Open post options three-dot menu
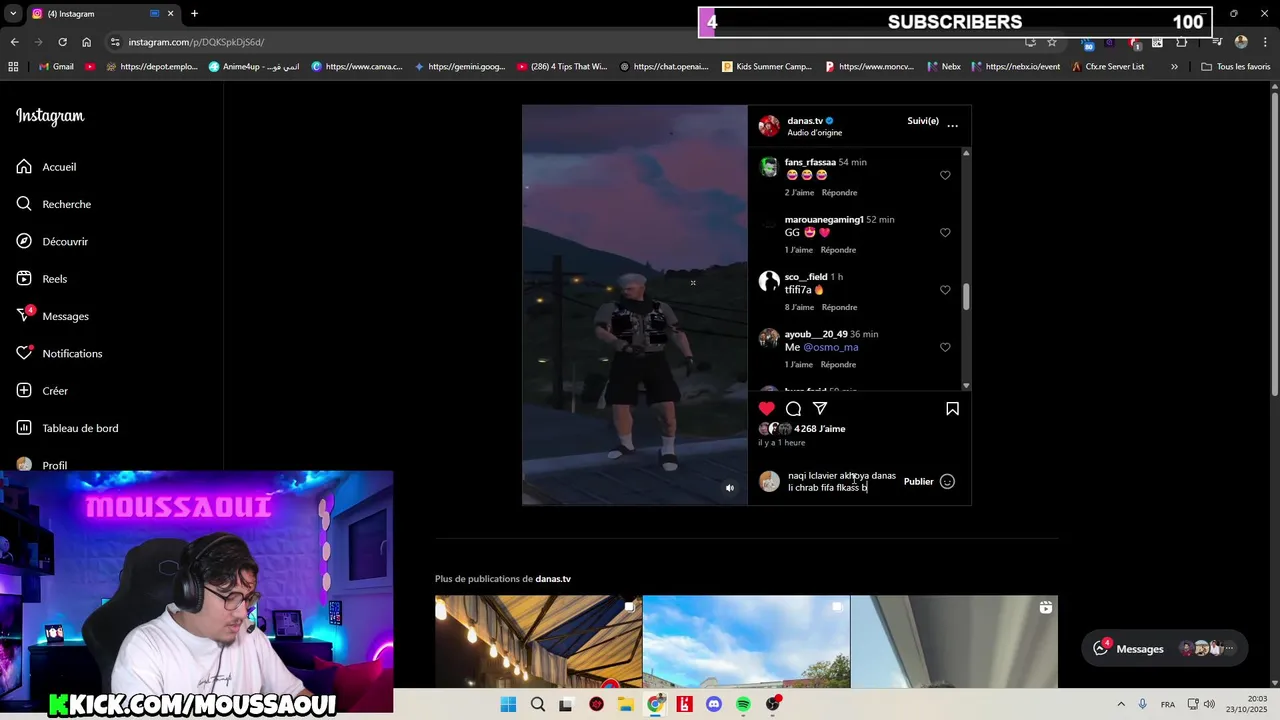The width and height of the screenshot is (1280, 720). [952, 126]
